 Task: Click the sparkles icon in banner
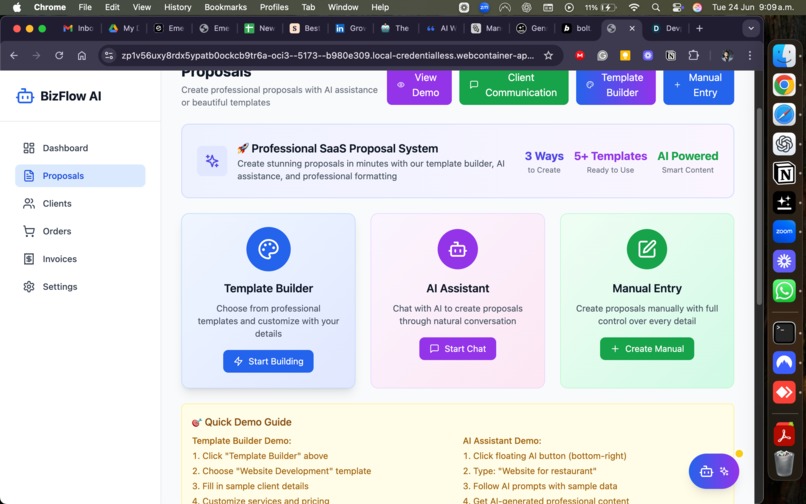coord(212,161)
